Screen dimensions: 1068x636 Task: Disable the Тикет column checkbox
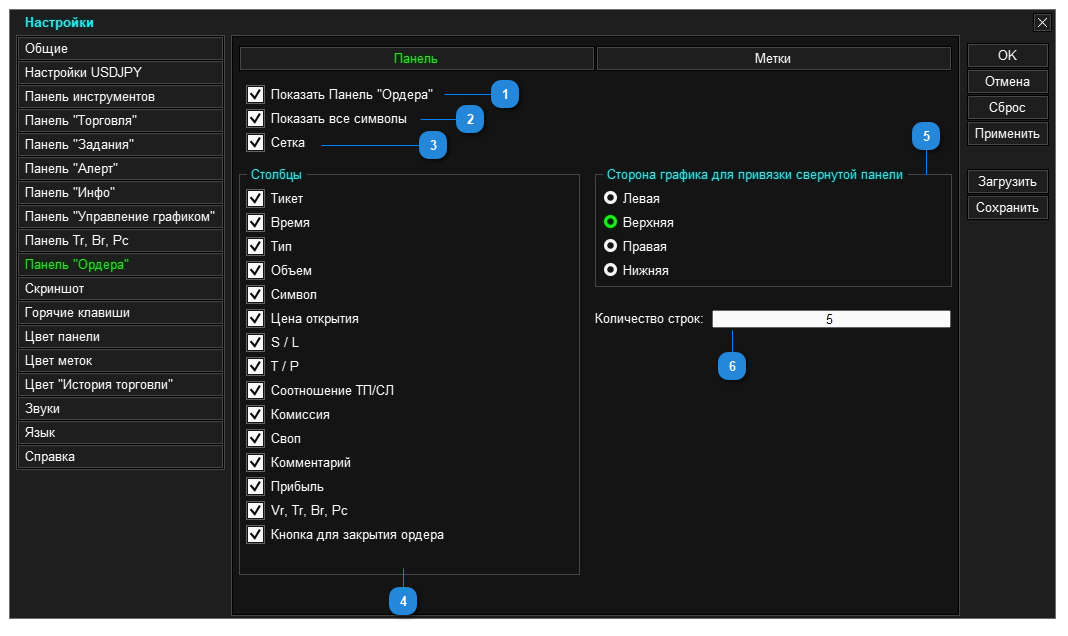click(x=255, y=198)
